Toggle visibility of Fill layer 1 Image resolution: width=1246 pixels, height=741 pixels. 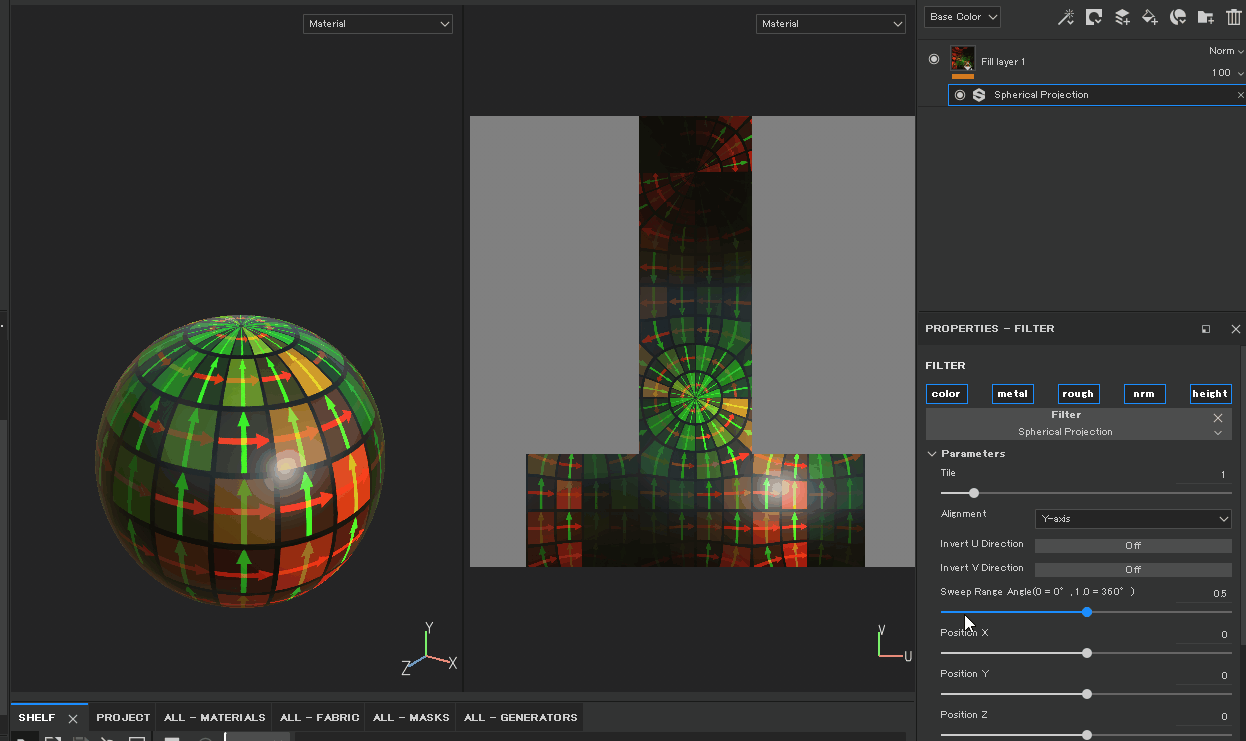point(933,58)
